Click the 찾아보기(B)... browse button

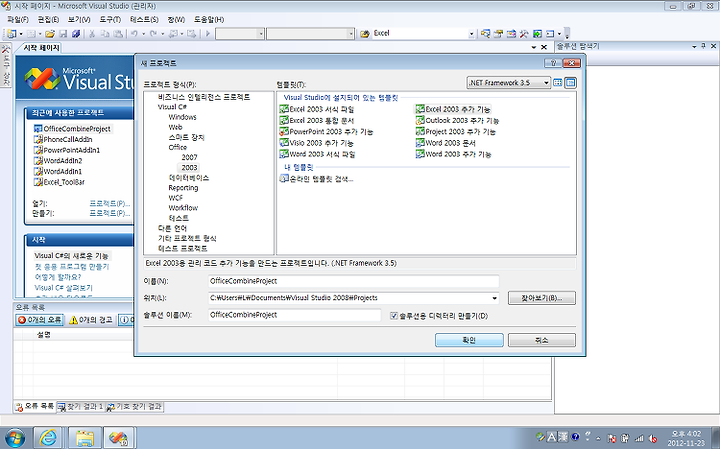pyautogui.click(x=541, y=298)
